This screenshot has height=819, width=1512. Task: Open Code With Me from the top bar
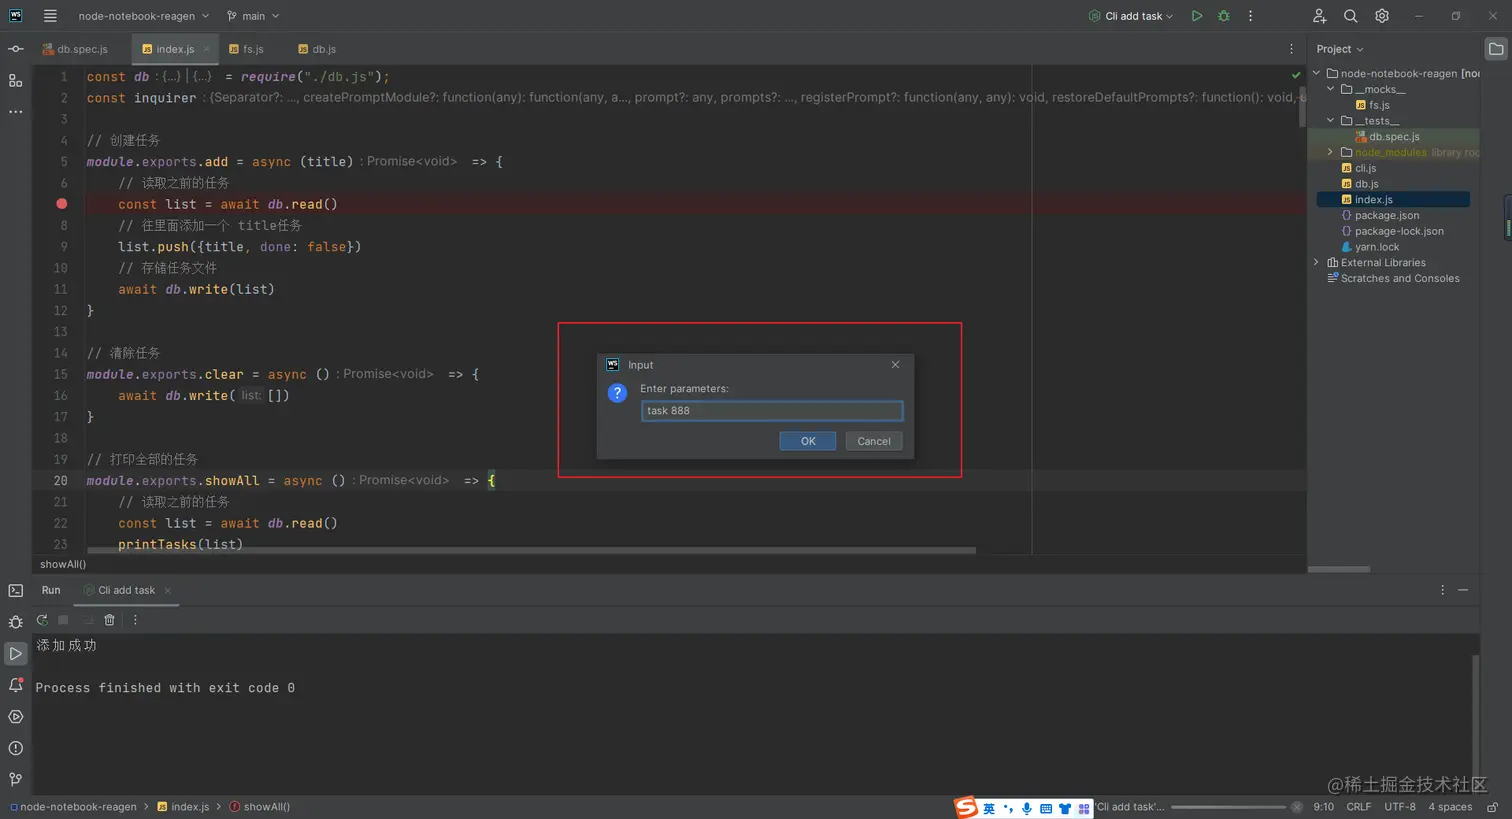tap(1319, 16)
